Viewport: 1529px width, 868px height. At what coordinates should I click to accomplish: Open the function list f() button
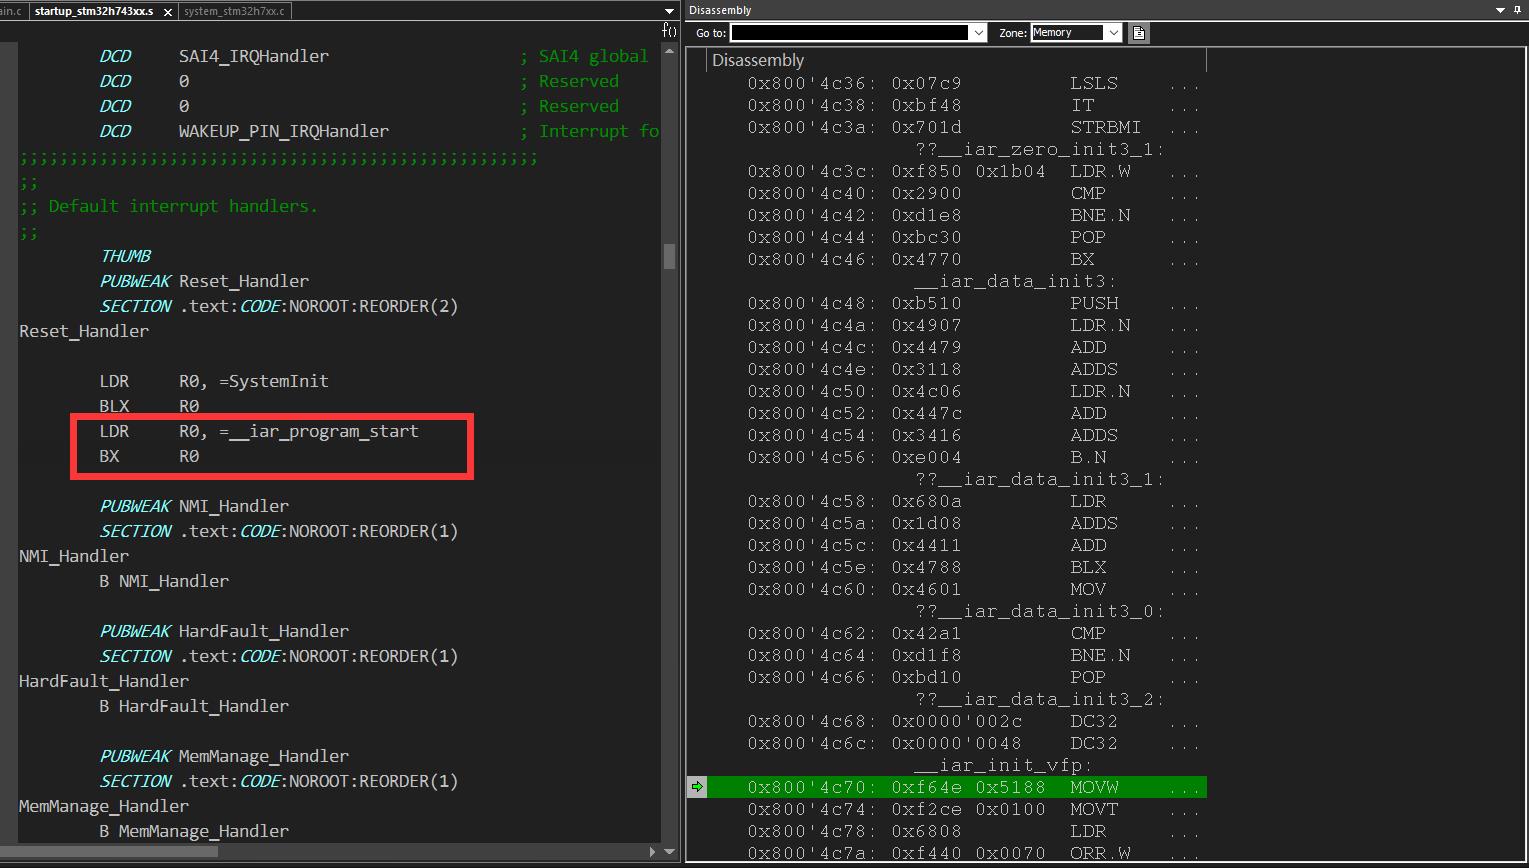(669, 31)
